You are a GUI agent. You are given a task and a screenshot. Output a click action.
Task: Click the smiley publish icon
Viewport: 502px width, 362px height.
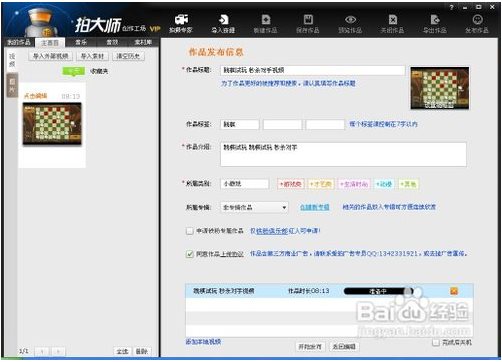(x=478, y=20)
